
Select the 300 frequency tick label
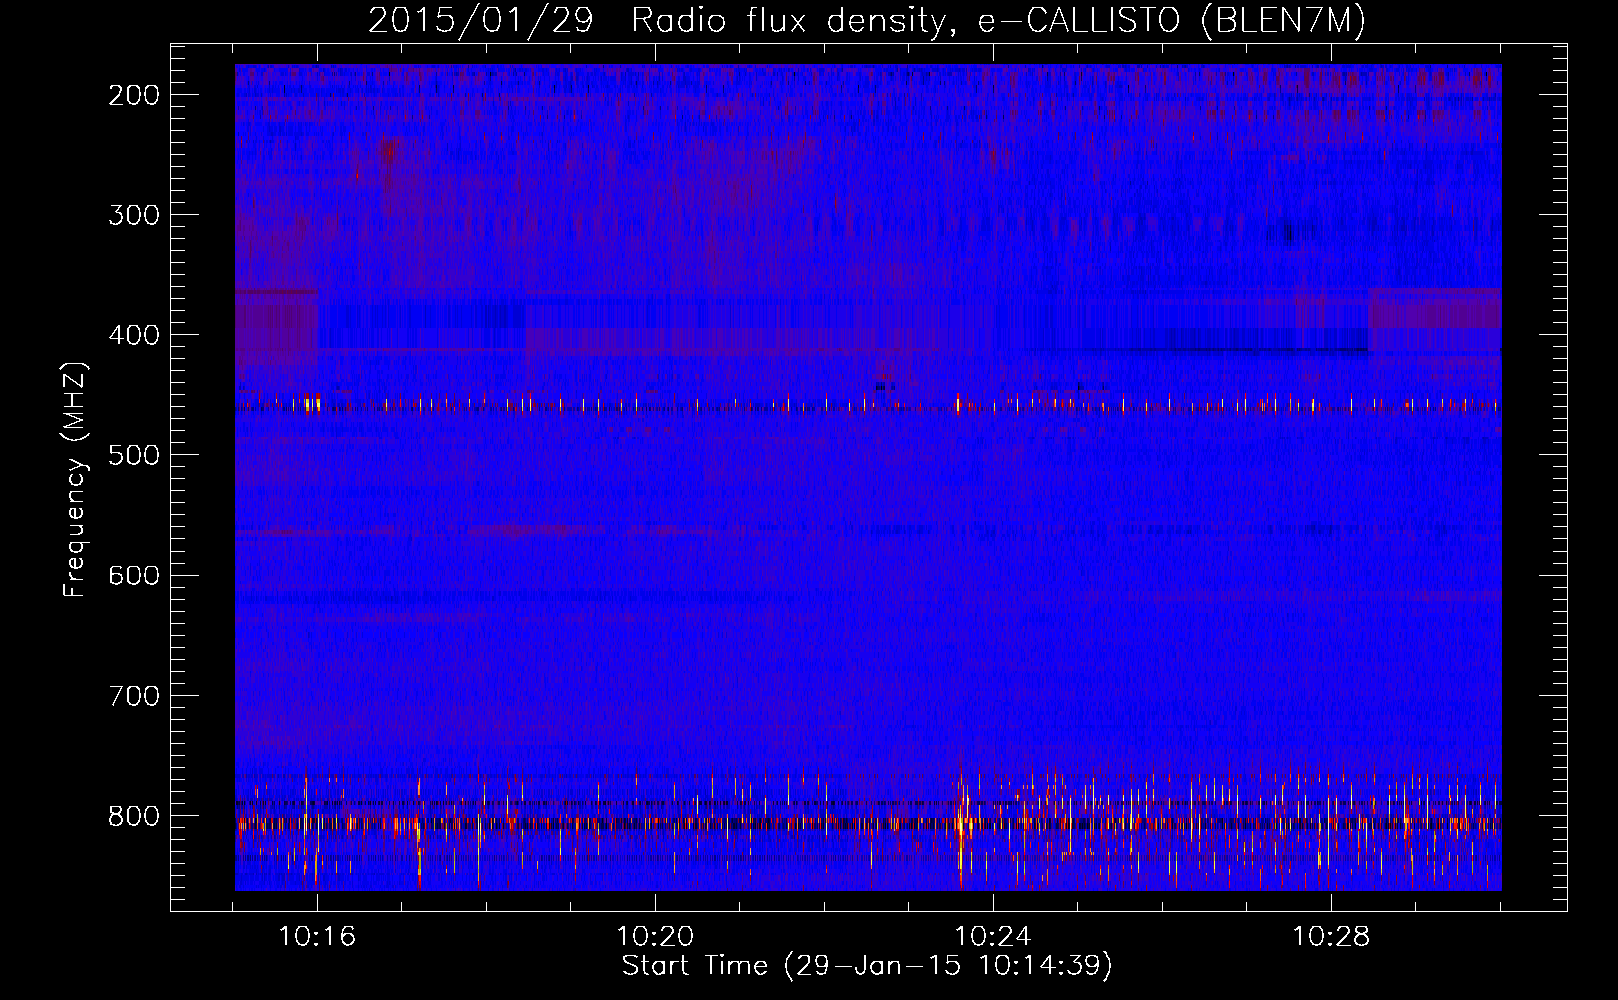[x=134, y=215]
